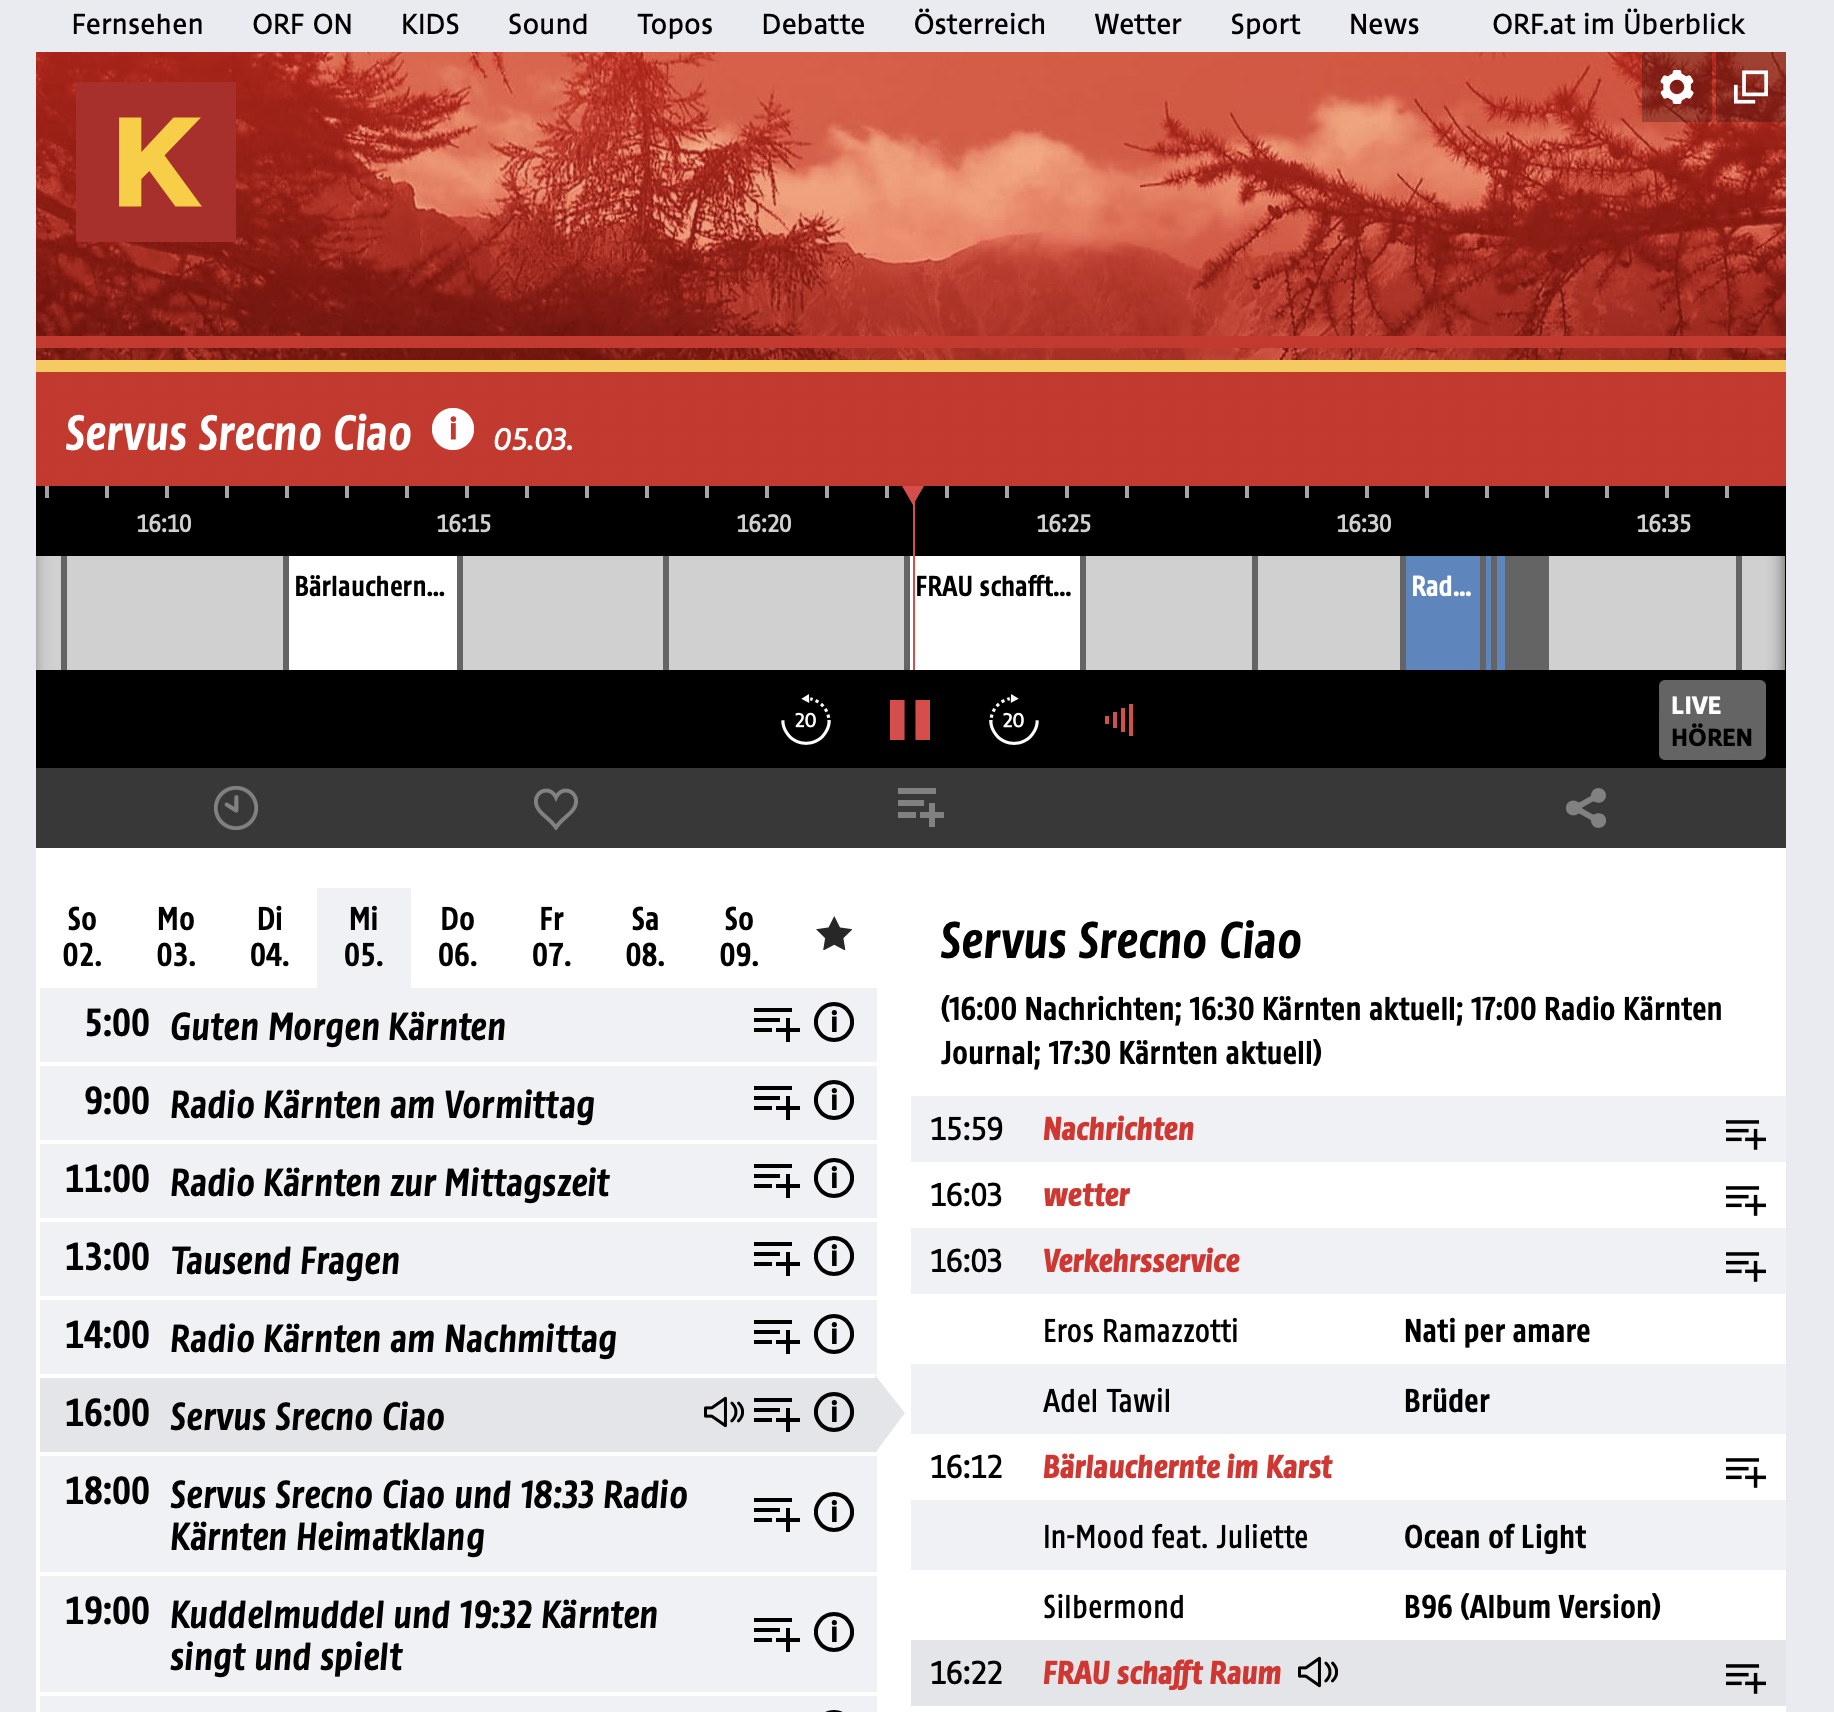Image resolution: width=1834 pixels, height=1712 pixels.
Task: Play the wetter segment
Action: 1086,1195
